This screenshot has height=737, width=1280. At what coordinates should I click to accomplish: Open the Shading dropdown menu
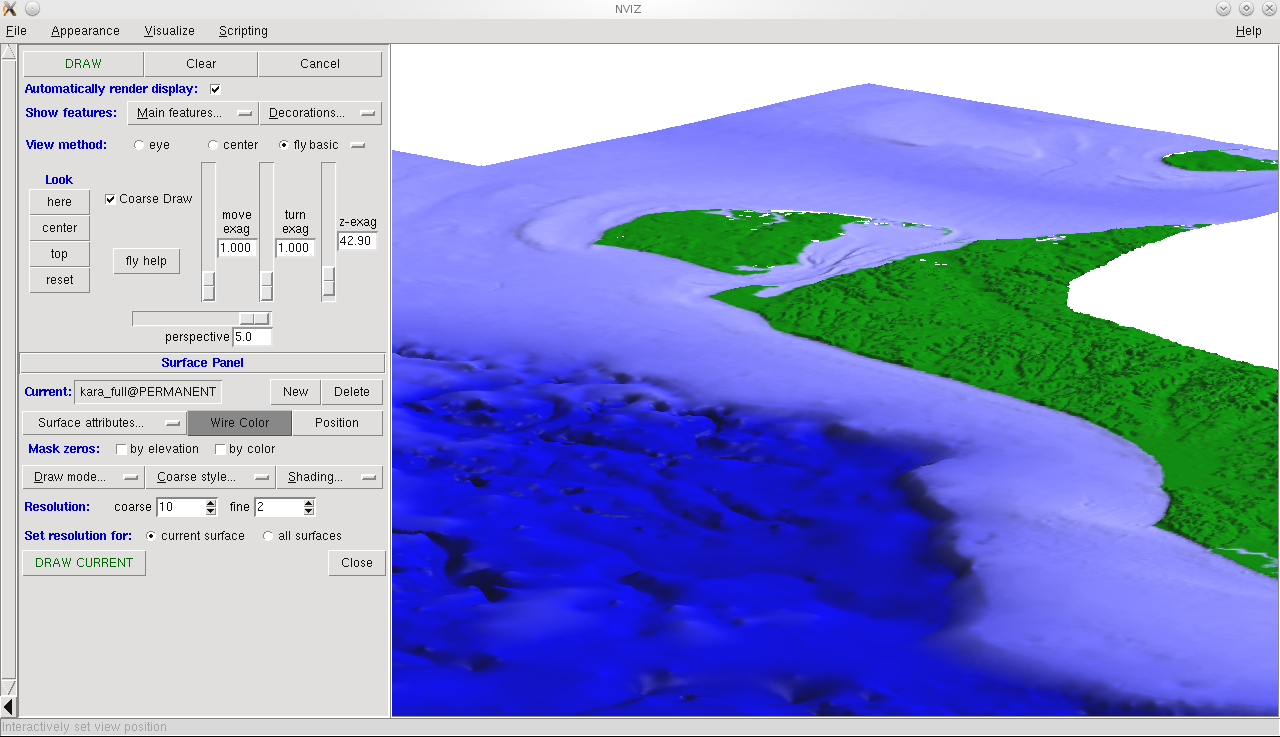(x=329, y=477)
